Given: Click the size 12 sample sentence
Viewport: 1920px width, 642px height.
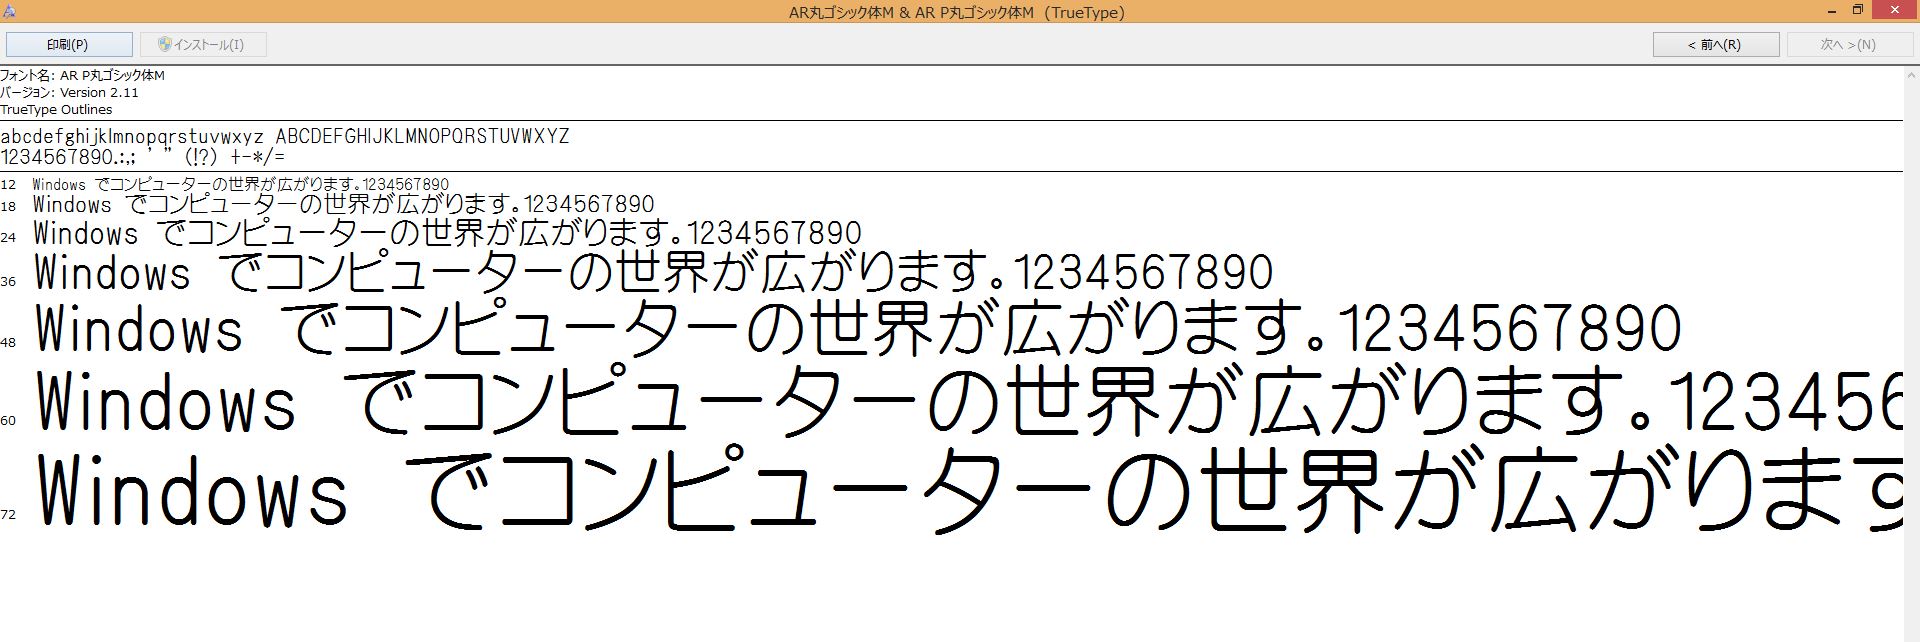Looking at the screenshot, I should (x=241, y=185).
